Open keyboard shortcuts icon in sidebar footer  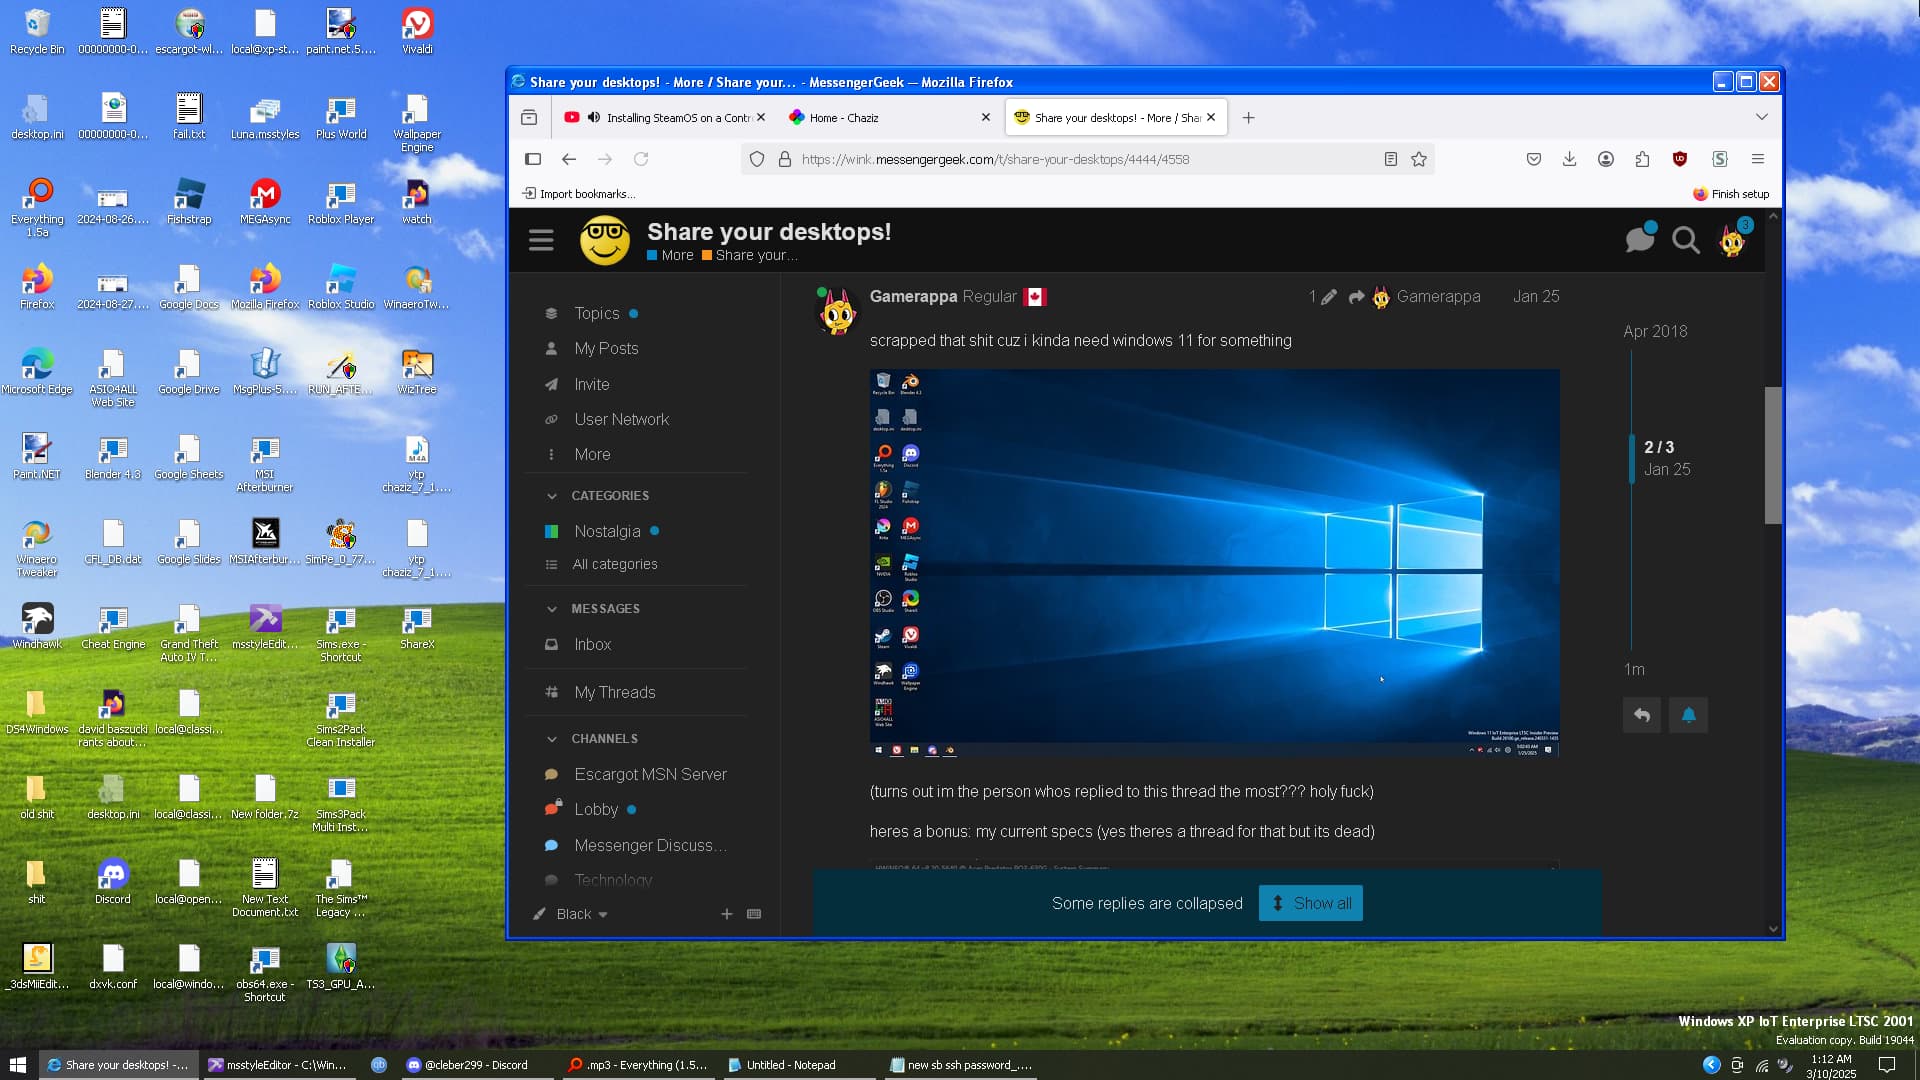point(754,914)
